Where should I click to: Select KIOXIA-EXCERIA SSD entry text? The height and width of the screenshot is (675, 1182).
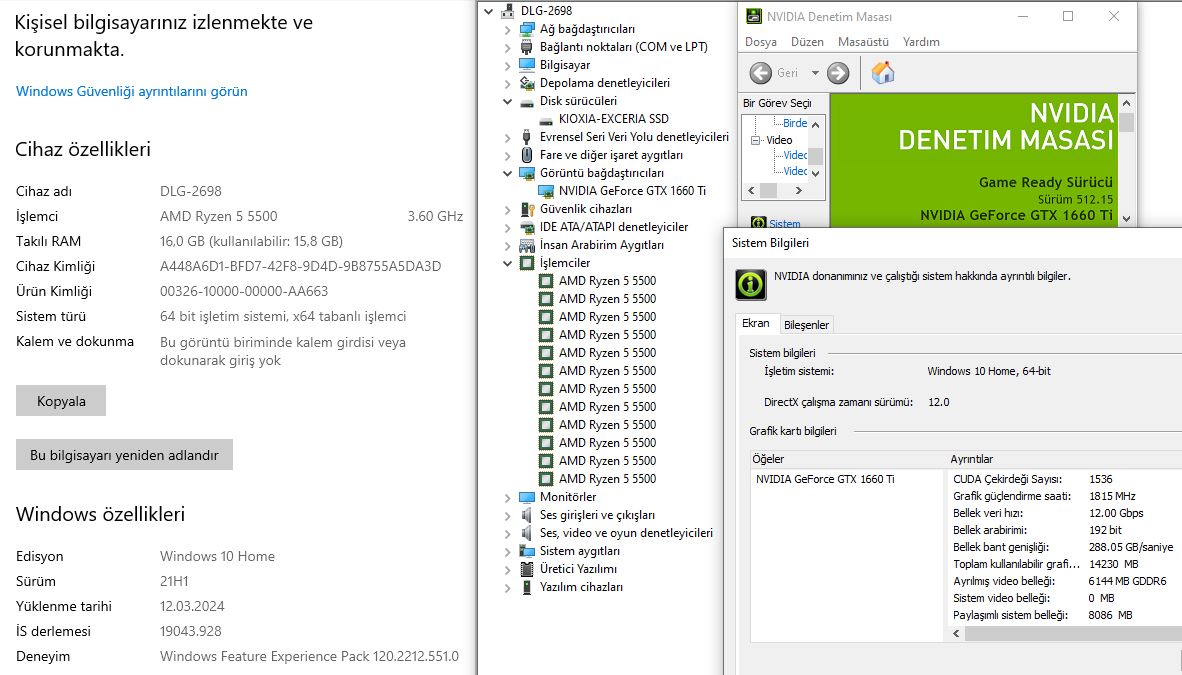(x=614, y=119)
